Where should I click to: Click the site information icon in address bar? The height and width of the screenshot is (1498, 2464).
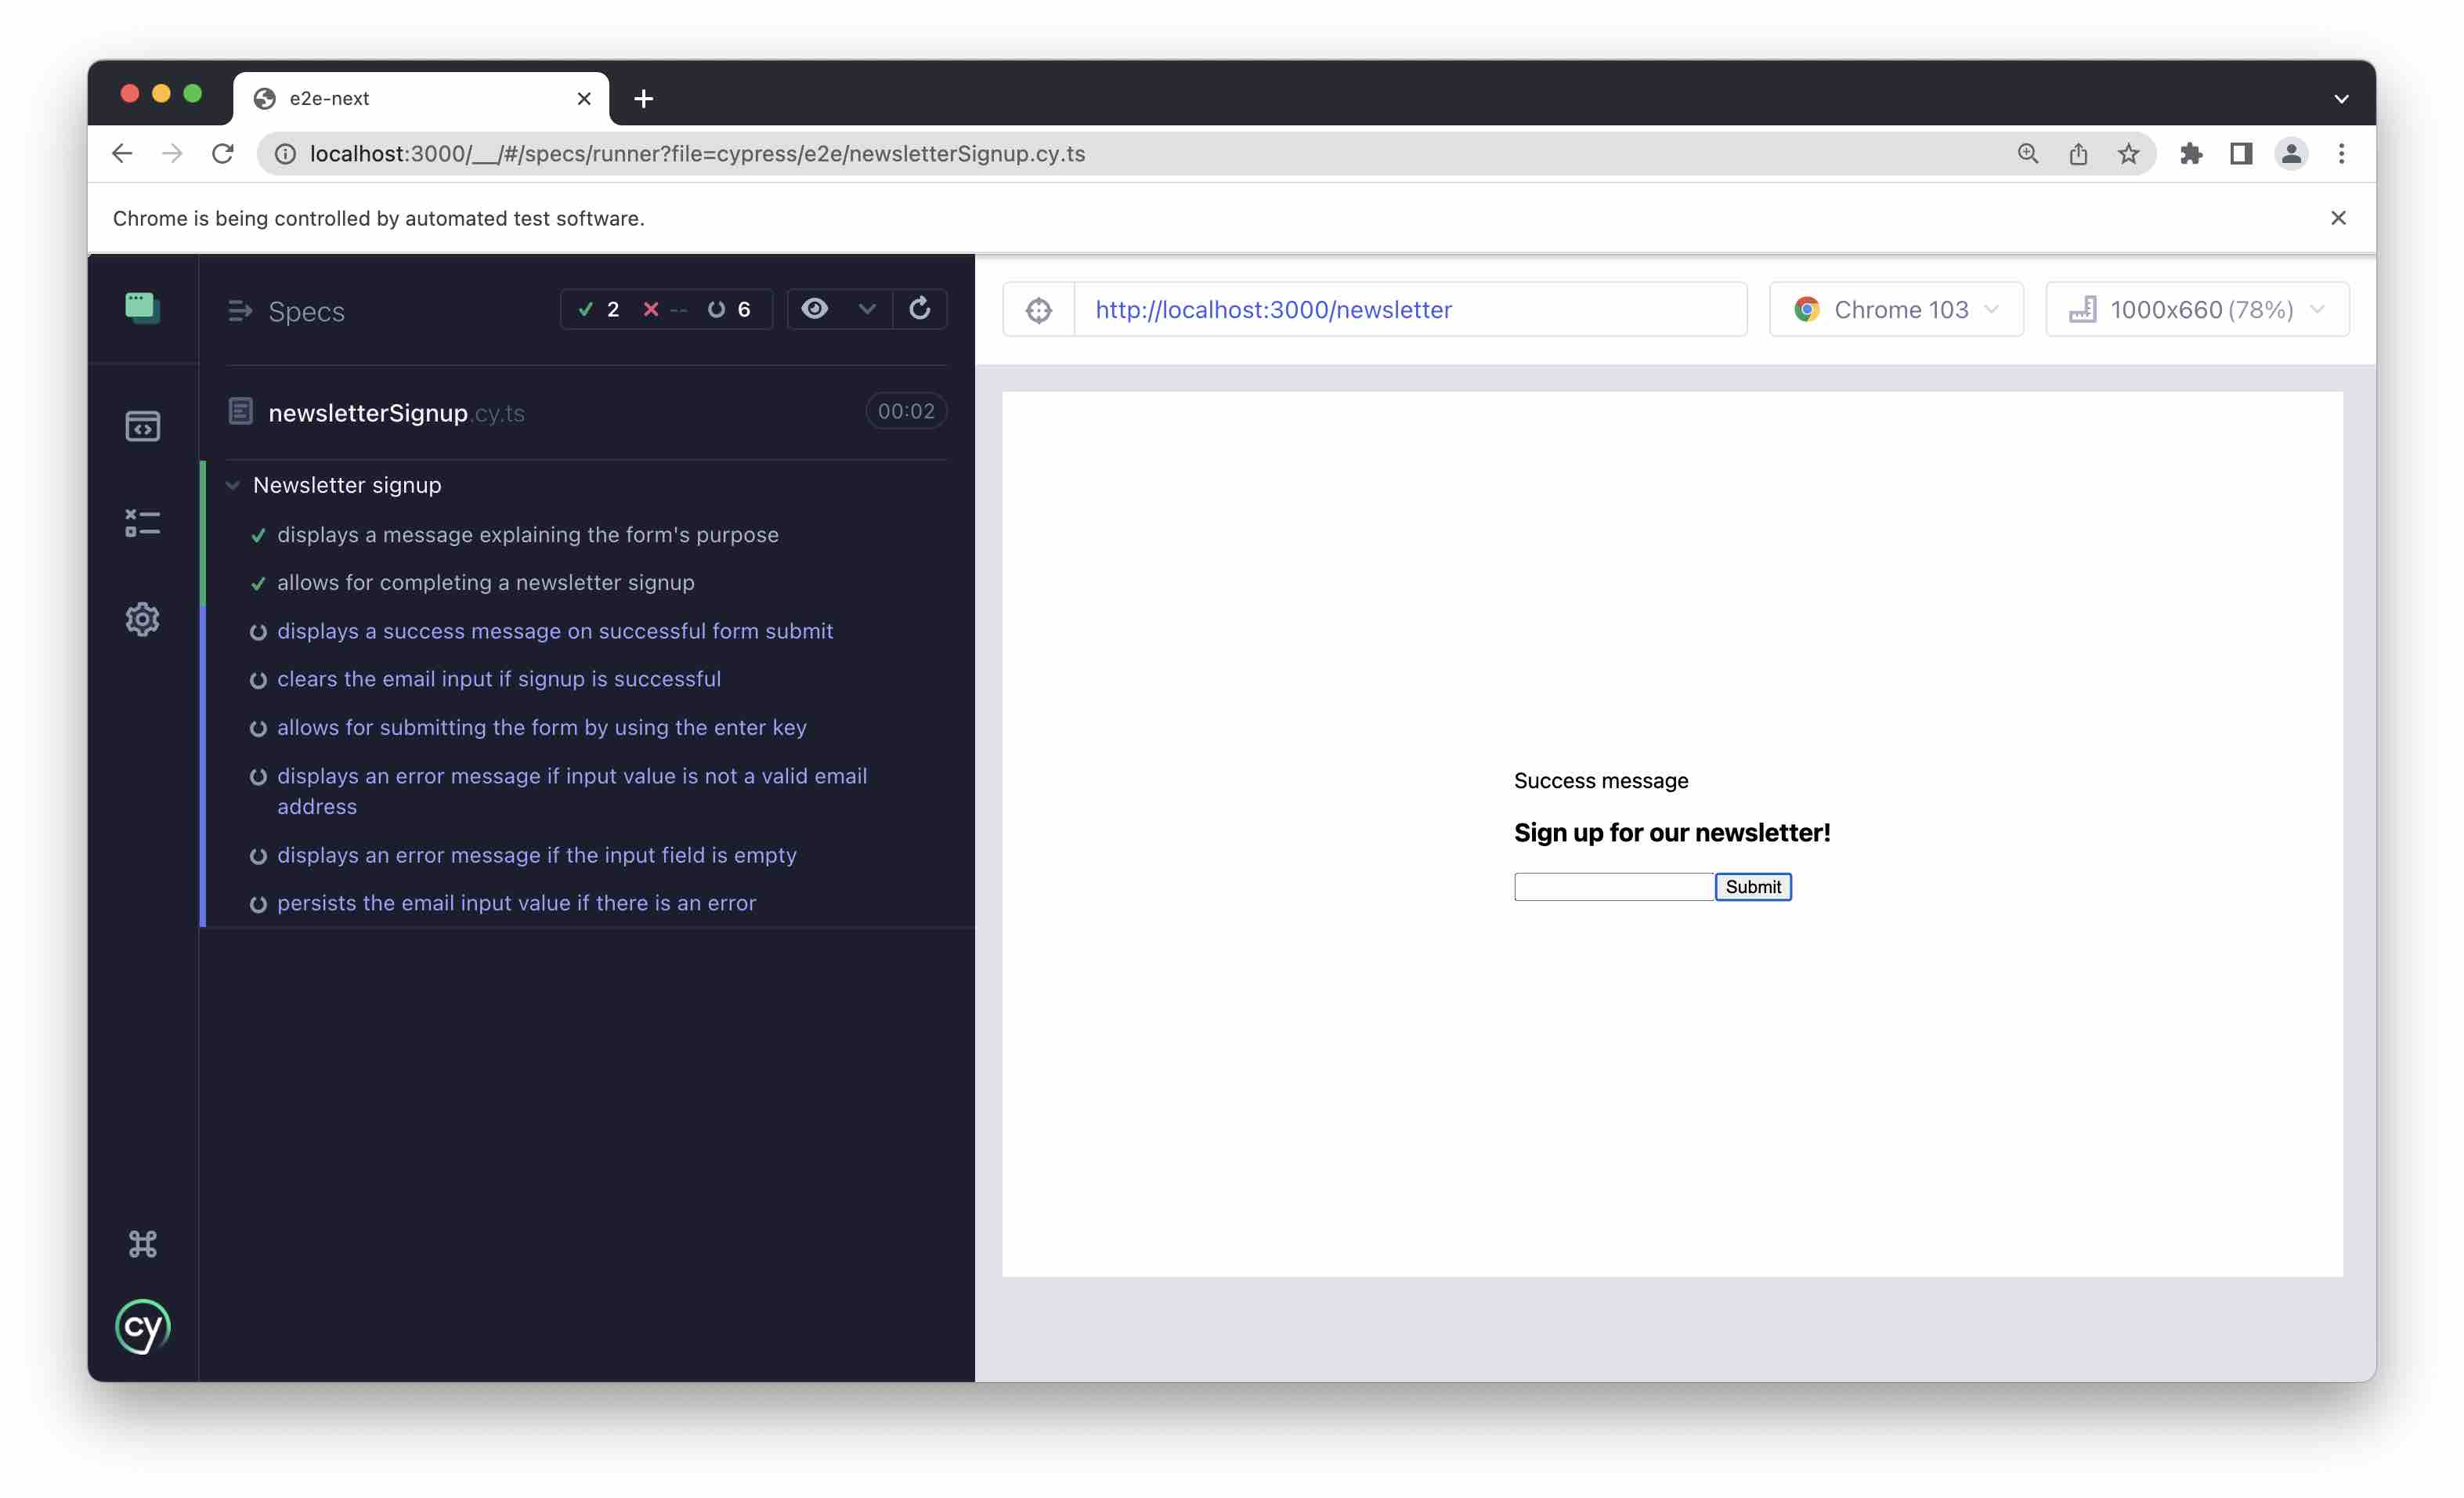point(285,153)
